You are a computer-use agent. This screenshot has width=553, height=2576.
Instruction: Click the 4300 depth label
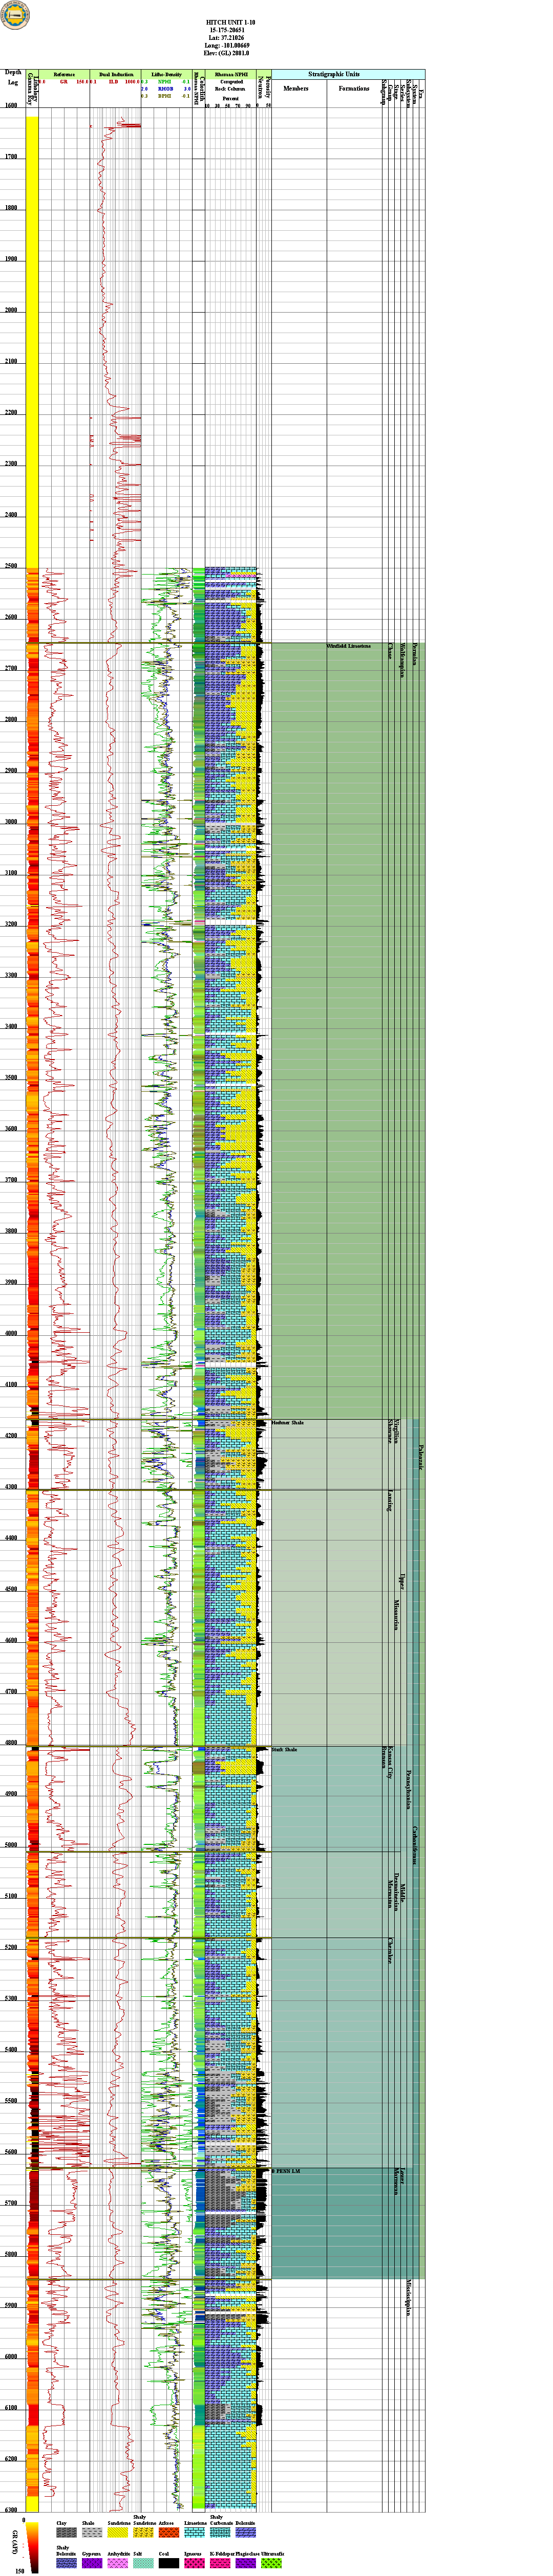point(11,1487)
